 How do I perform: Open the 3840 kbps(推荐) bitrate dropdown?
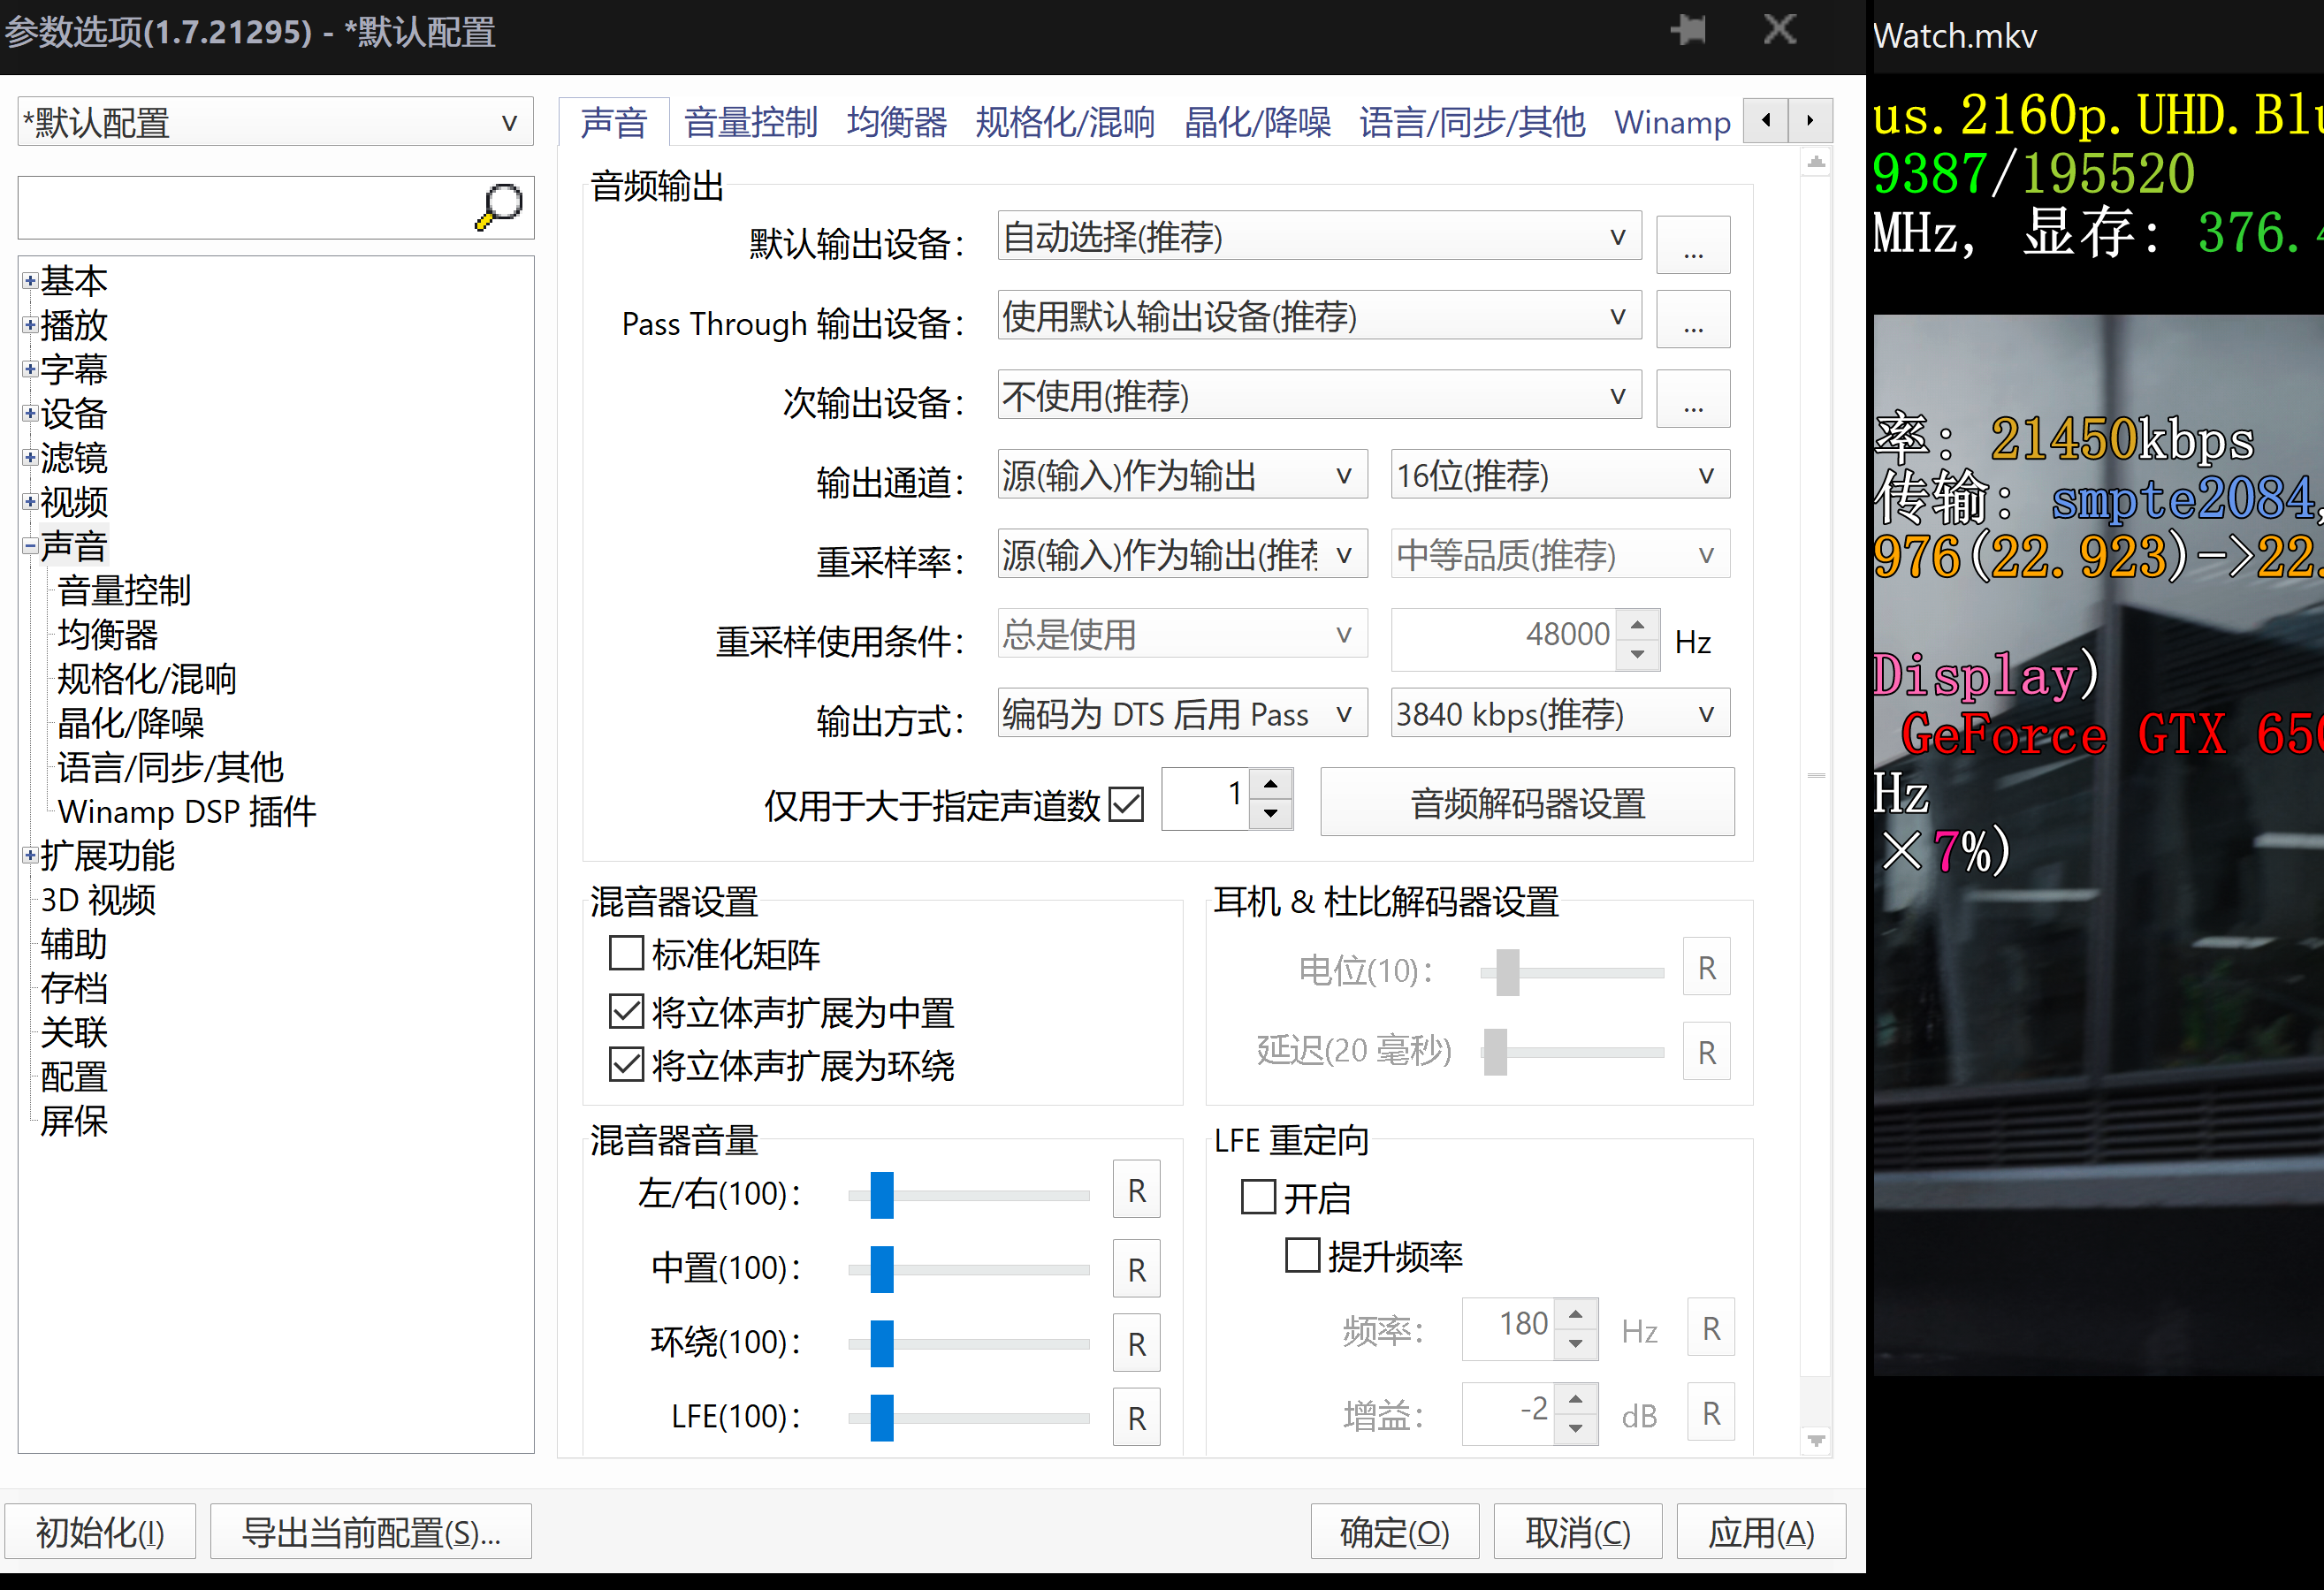pyautogui.click(x=1560, y=714)
